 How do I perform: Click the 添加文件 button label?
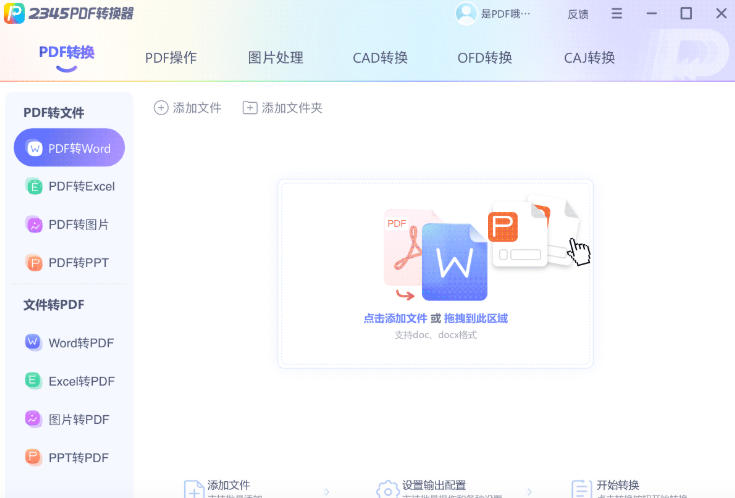click(196, 108)
